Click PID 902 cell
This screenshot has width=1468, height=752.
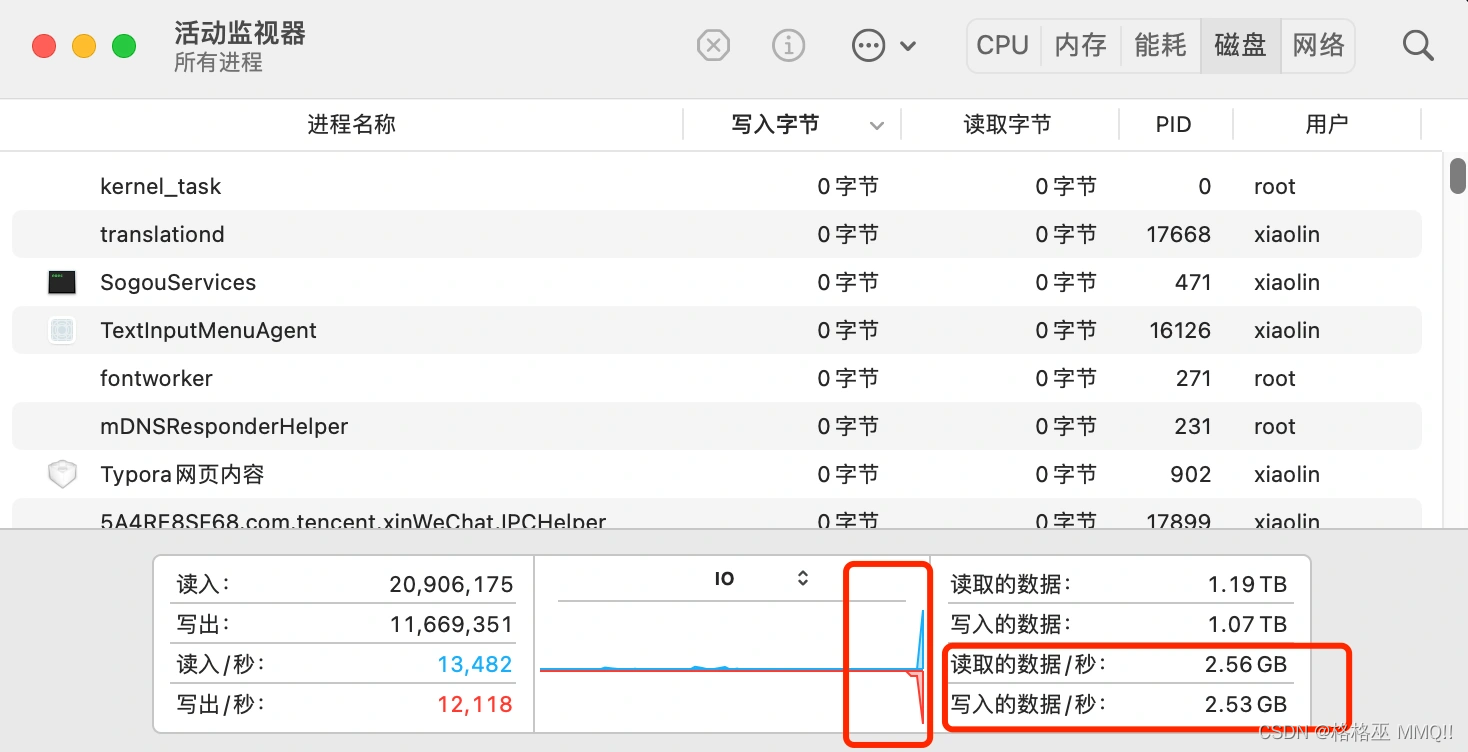(x=1190, y=475)
